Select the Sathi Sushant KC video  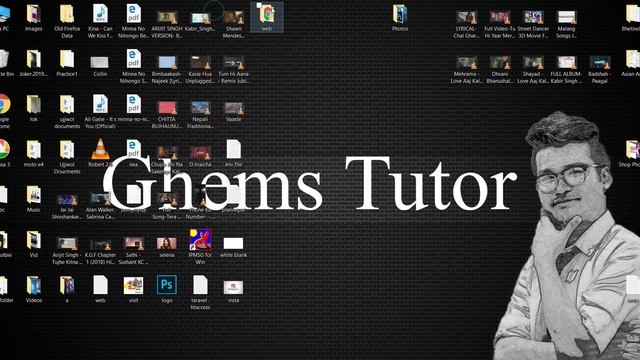(133, 244)
